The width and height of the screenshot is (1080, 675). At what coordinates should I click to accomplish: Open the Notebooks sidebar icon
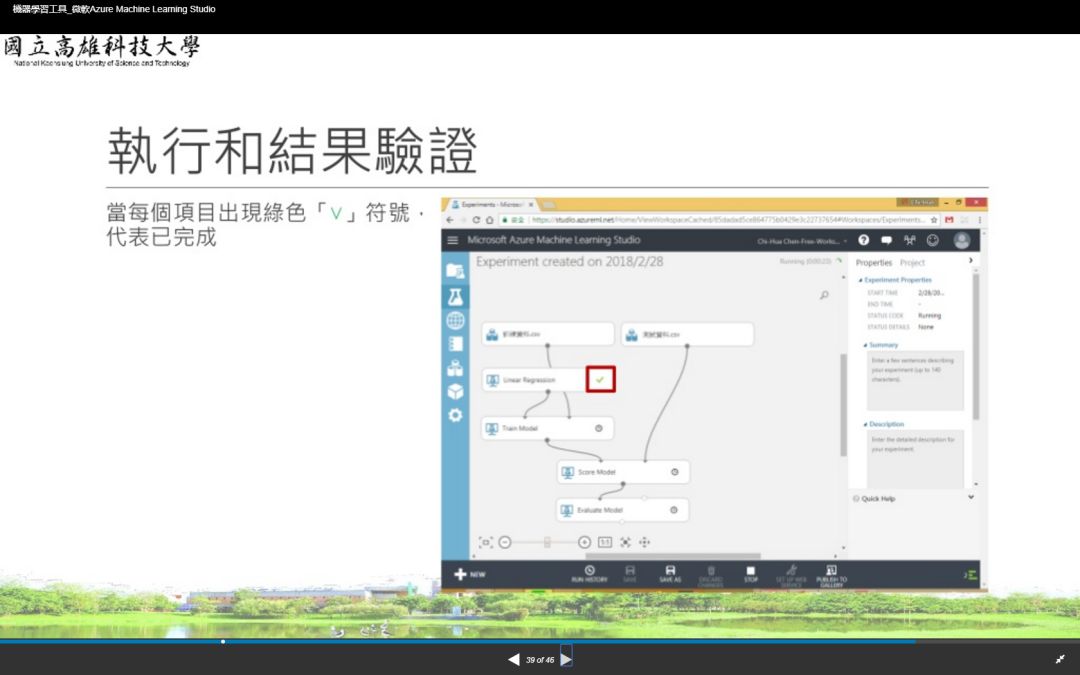coord(455,344)
